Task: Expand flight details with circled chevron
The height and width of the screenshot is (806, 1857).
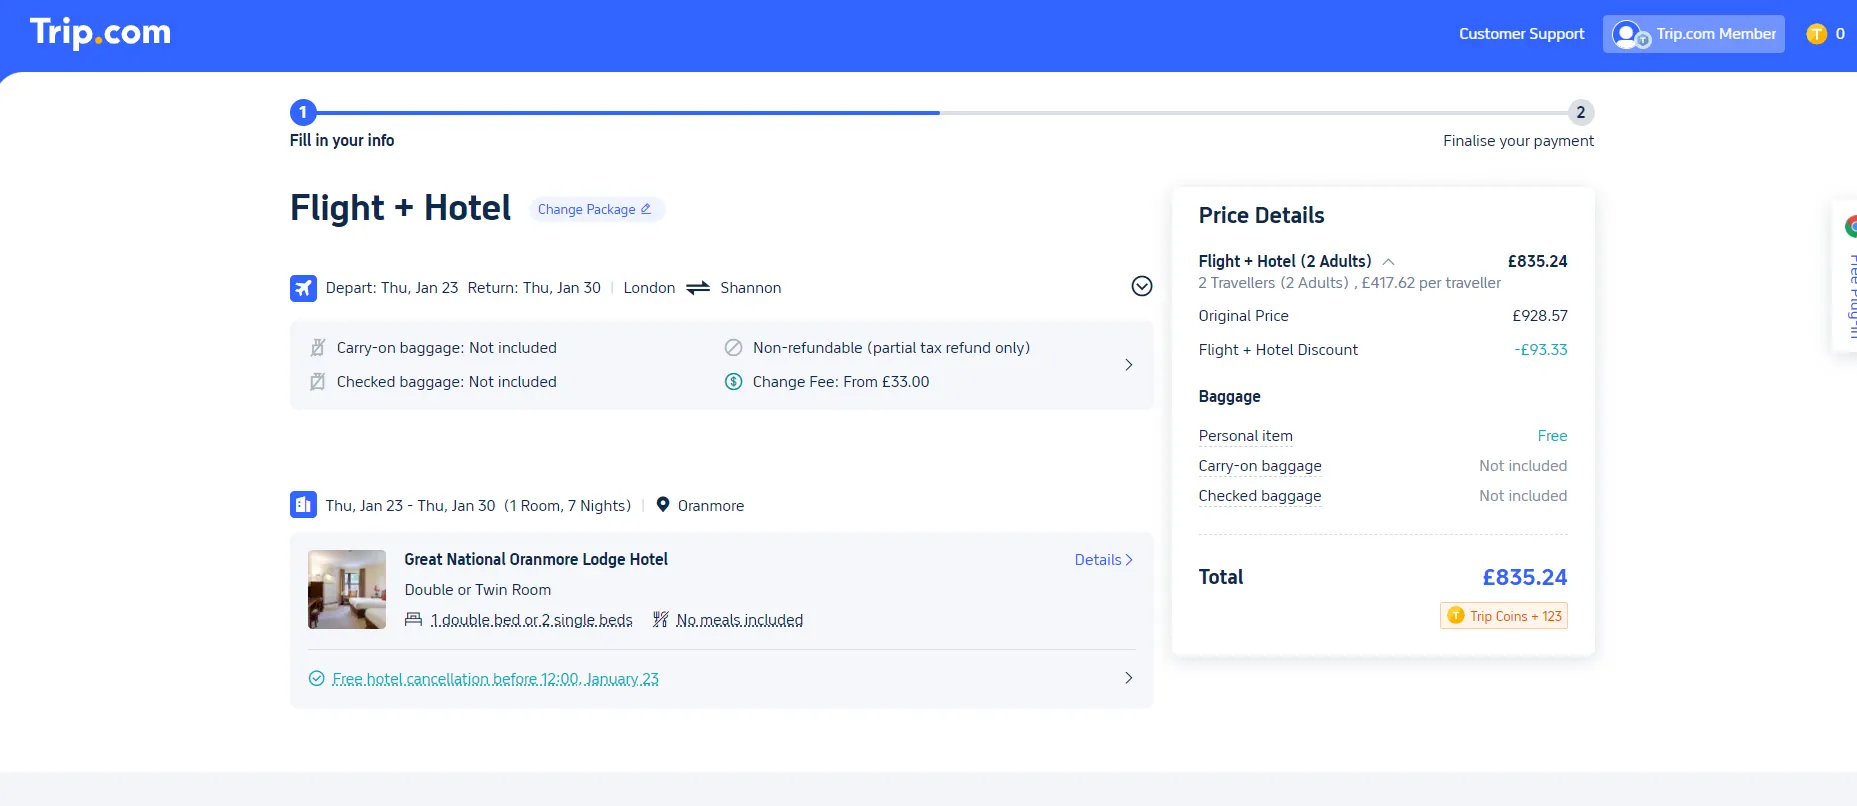Action: [x=1141, y=287]
